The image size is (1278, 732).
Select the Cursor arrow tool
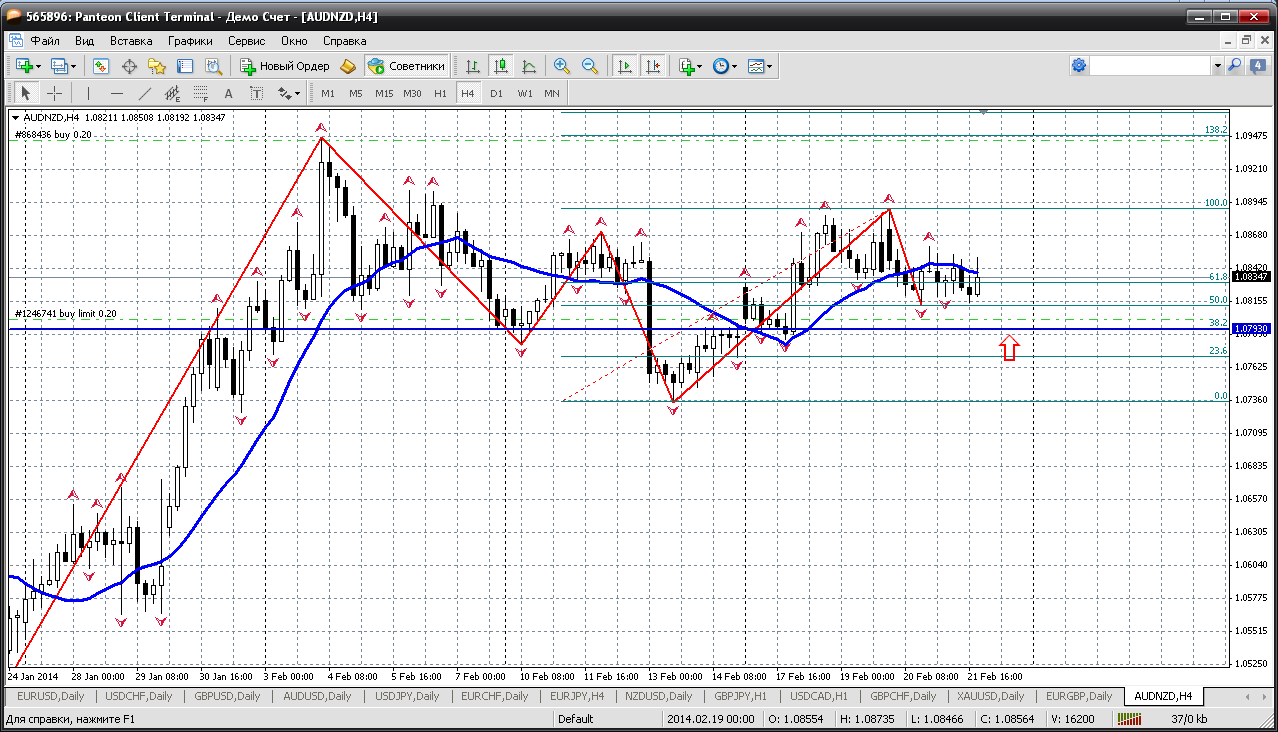coord(26,93)
